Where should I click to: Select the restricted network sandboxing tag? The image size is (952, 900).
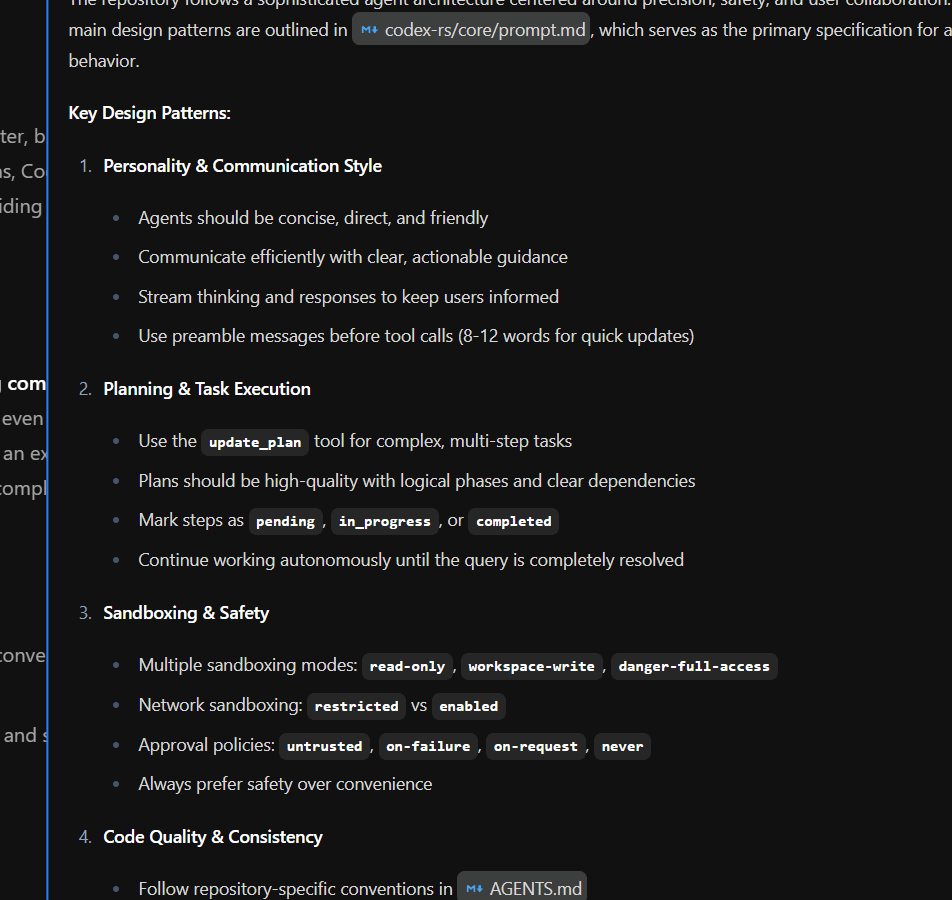pos(356,706)
